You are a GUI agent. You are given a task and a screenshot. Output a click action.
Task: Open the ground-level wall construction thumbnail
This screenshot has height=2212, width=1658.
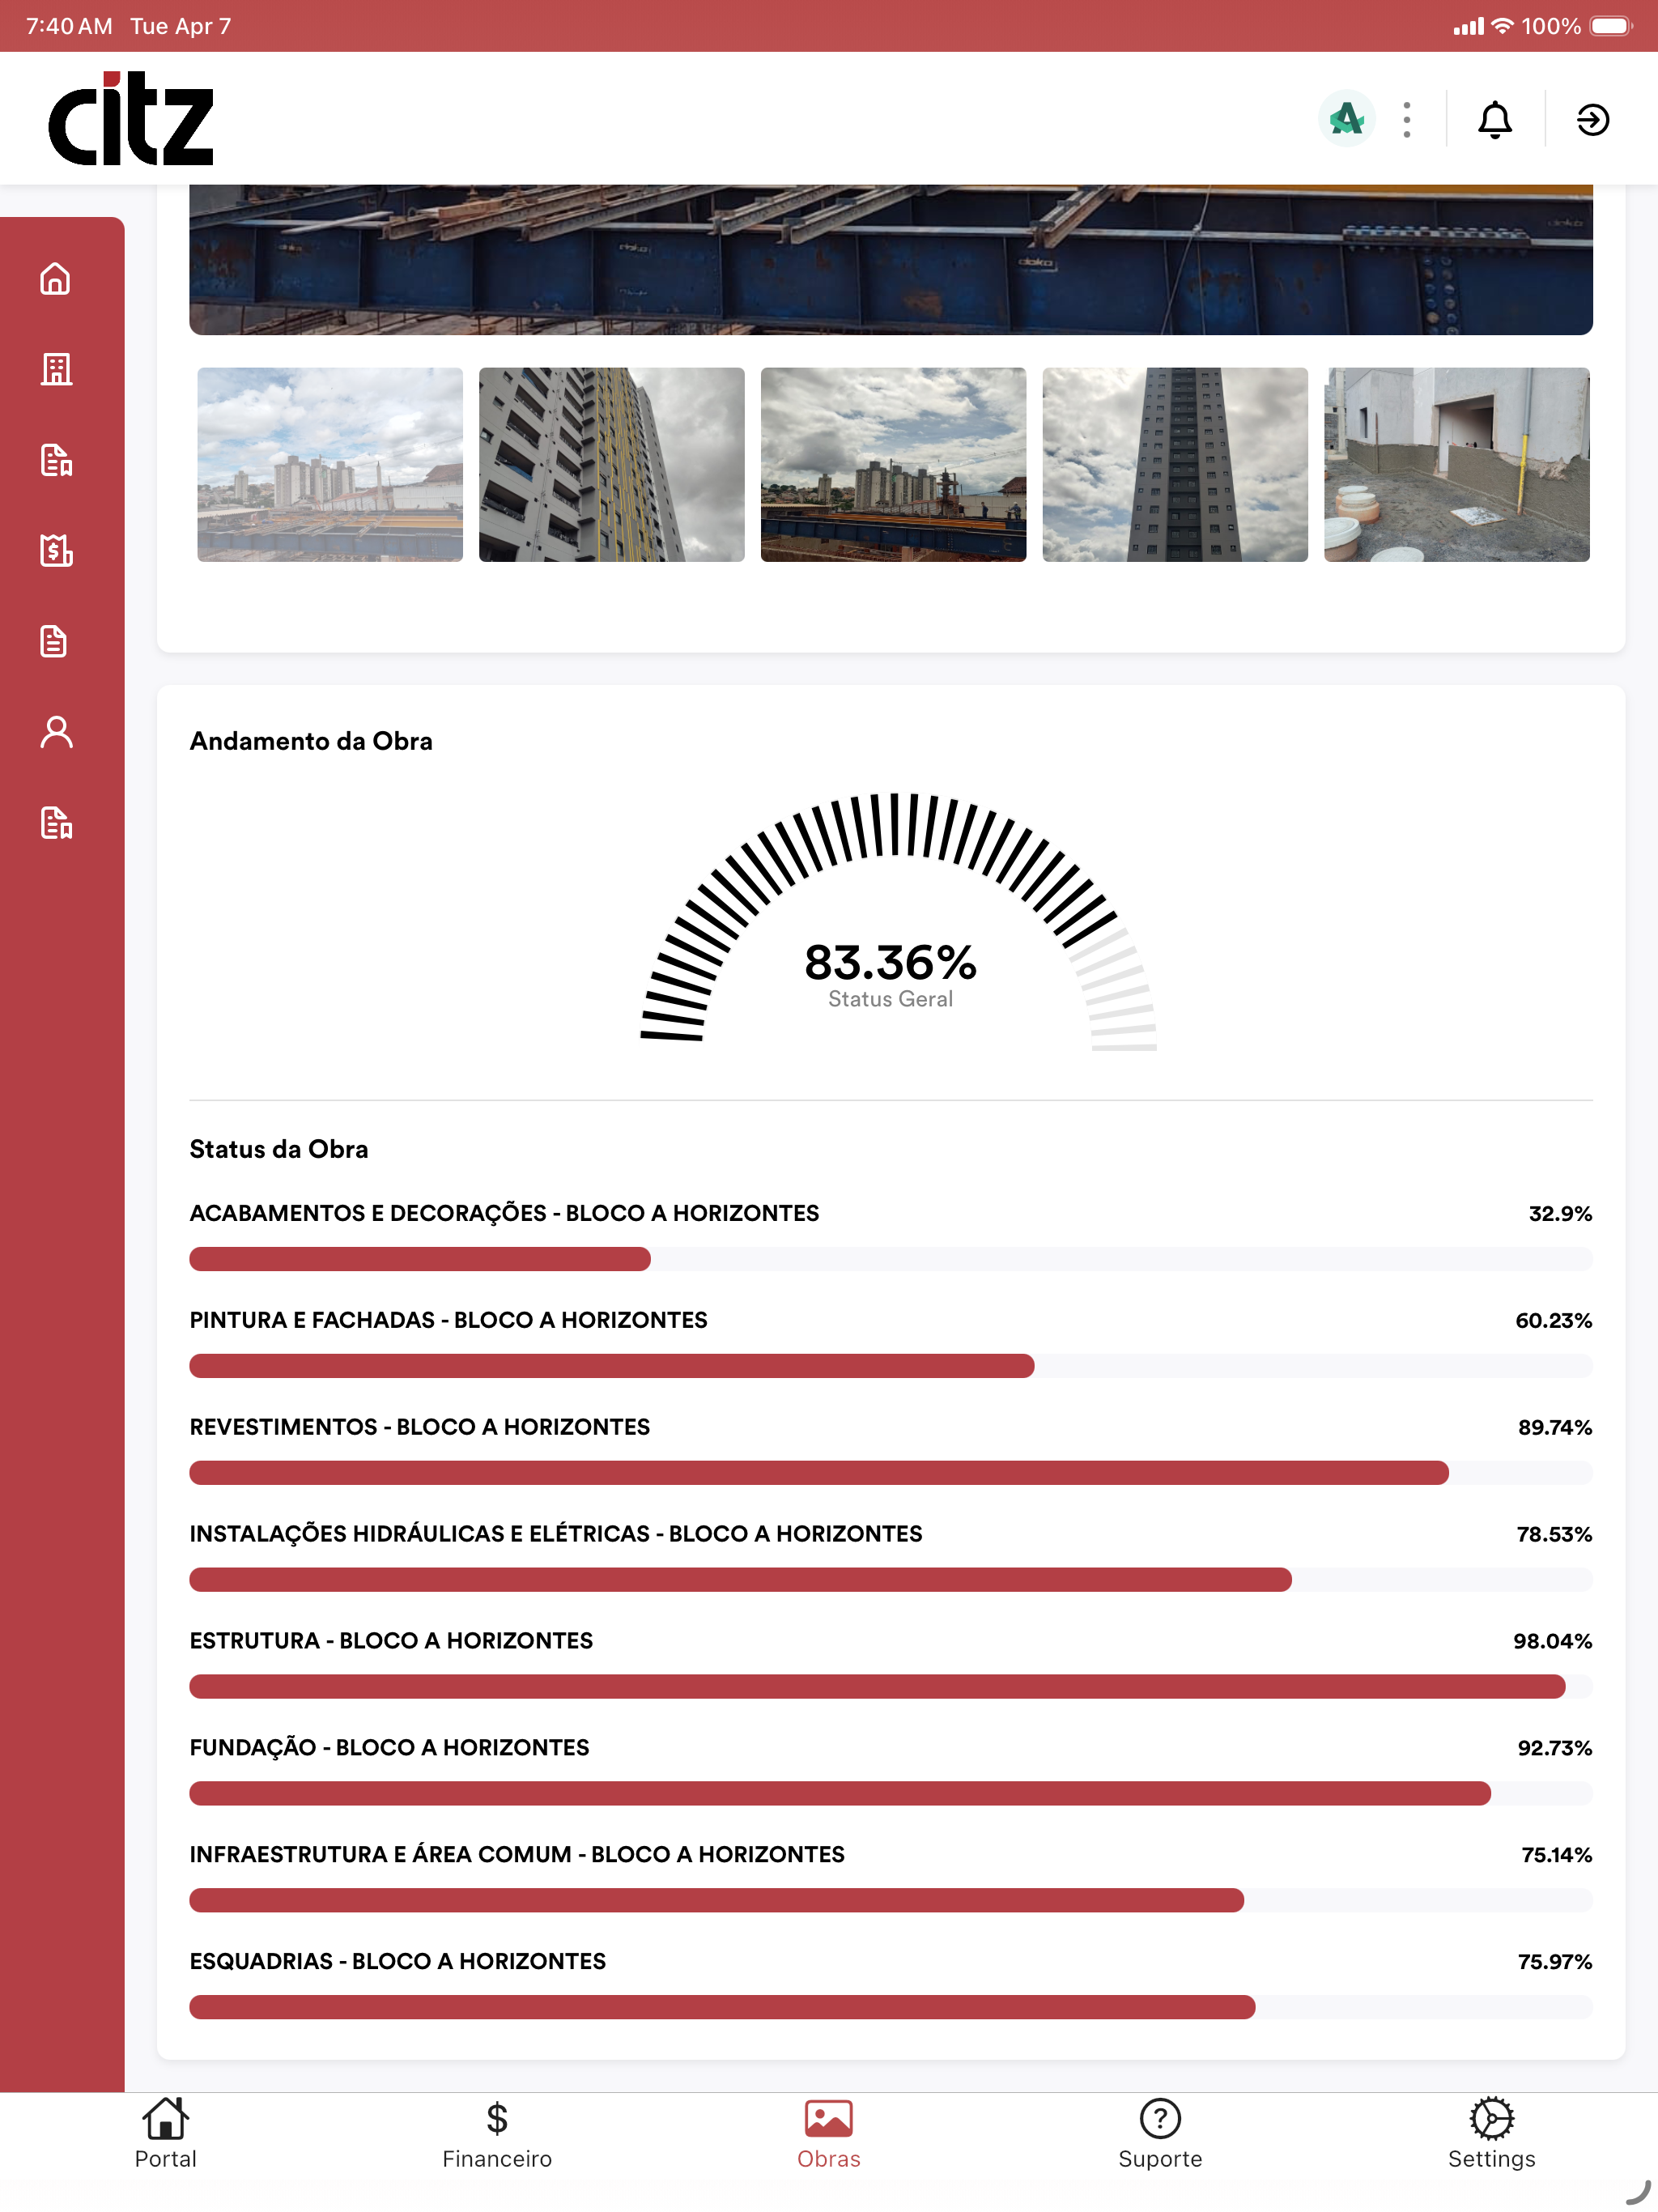[x=1457, y=465]
